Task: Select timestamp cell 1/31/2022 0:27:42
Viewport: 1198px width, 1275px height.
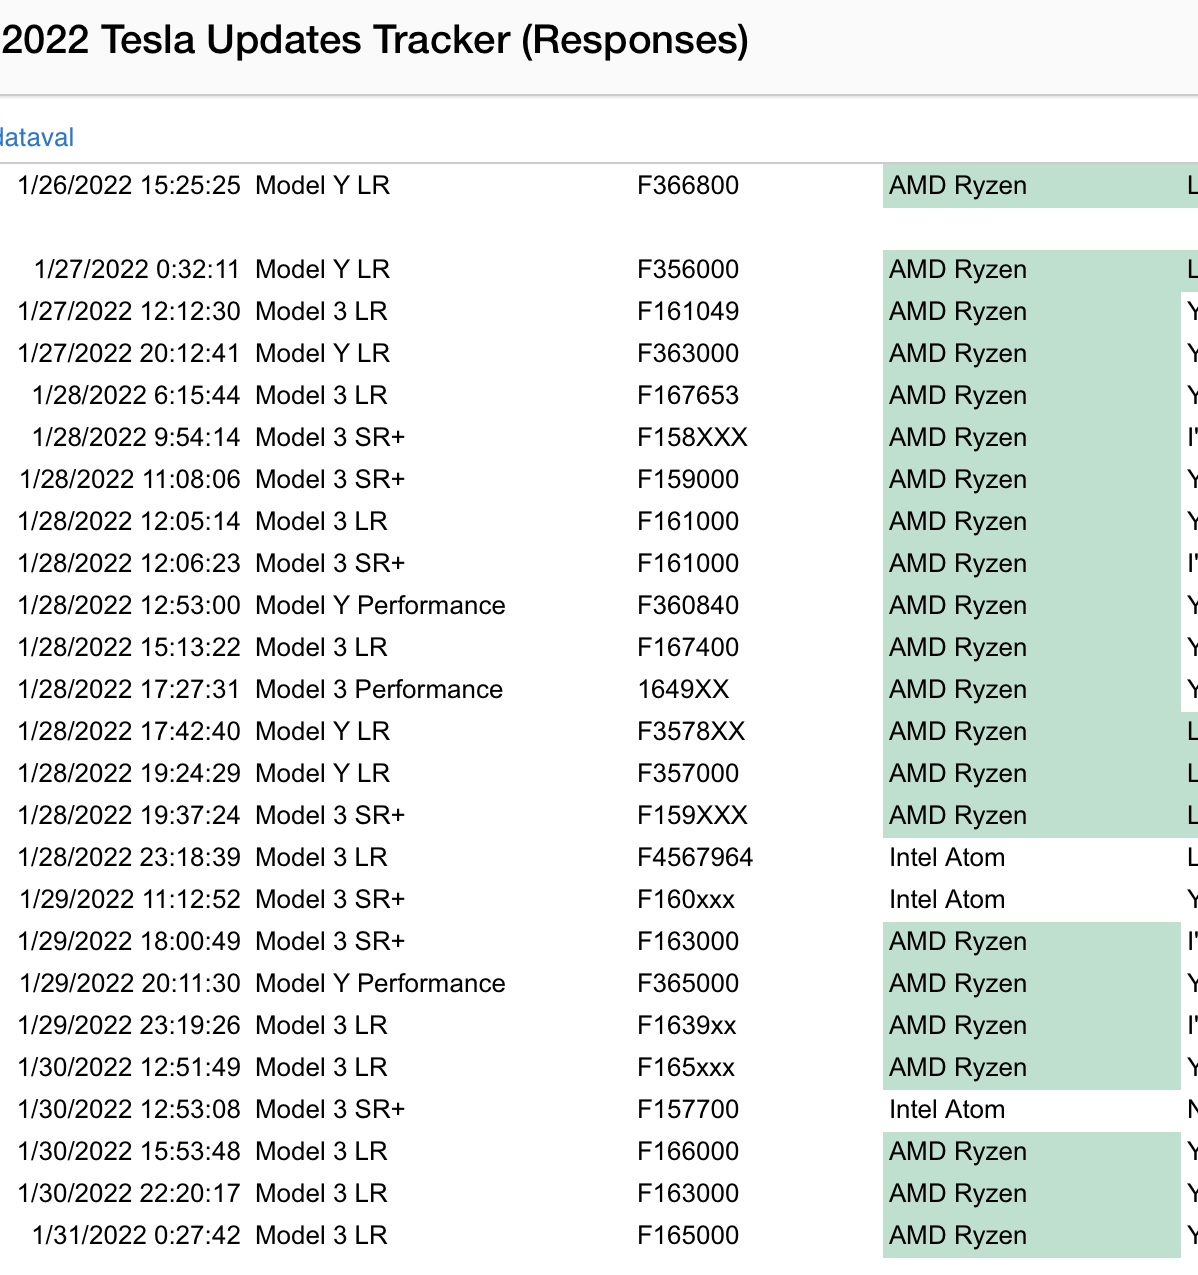Action: [x=136, y=1235]
